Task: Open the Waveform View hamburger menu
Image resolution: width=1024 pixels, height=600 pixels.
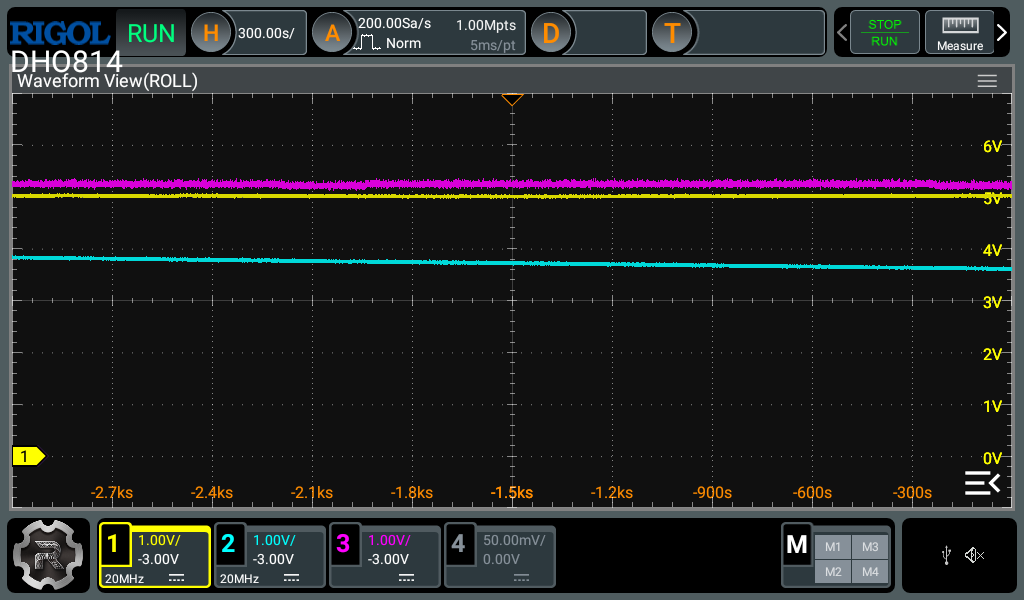Action: tap(987, 81)
